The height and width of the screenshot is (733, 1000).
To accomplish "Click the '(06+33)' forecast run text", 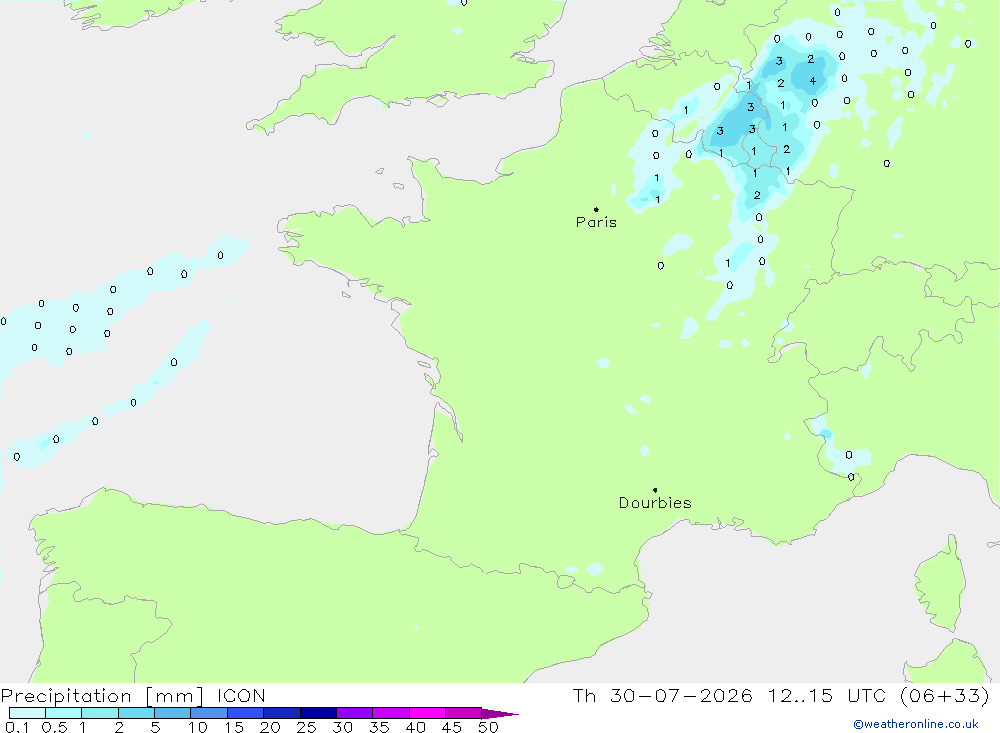I will (x=945, y=696).
